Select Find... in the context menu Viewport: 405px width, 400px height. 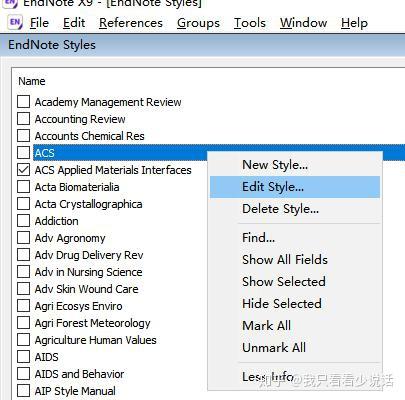pos(295,238)
